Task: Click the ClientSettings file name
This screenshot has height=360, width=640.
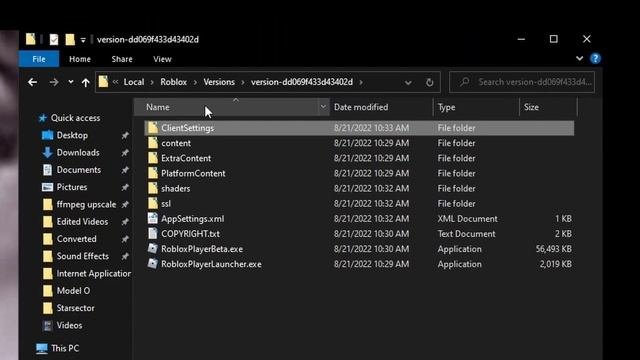Action: point(187,128)
